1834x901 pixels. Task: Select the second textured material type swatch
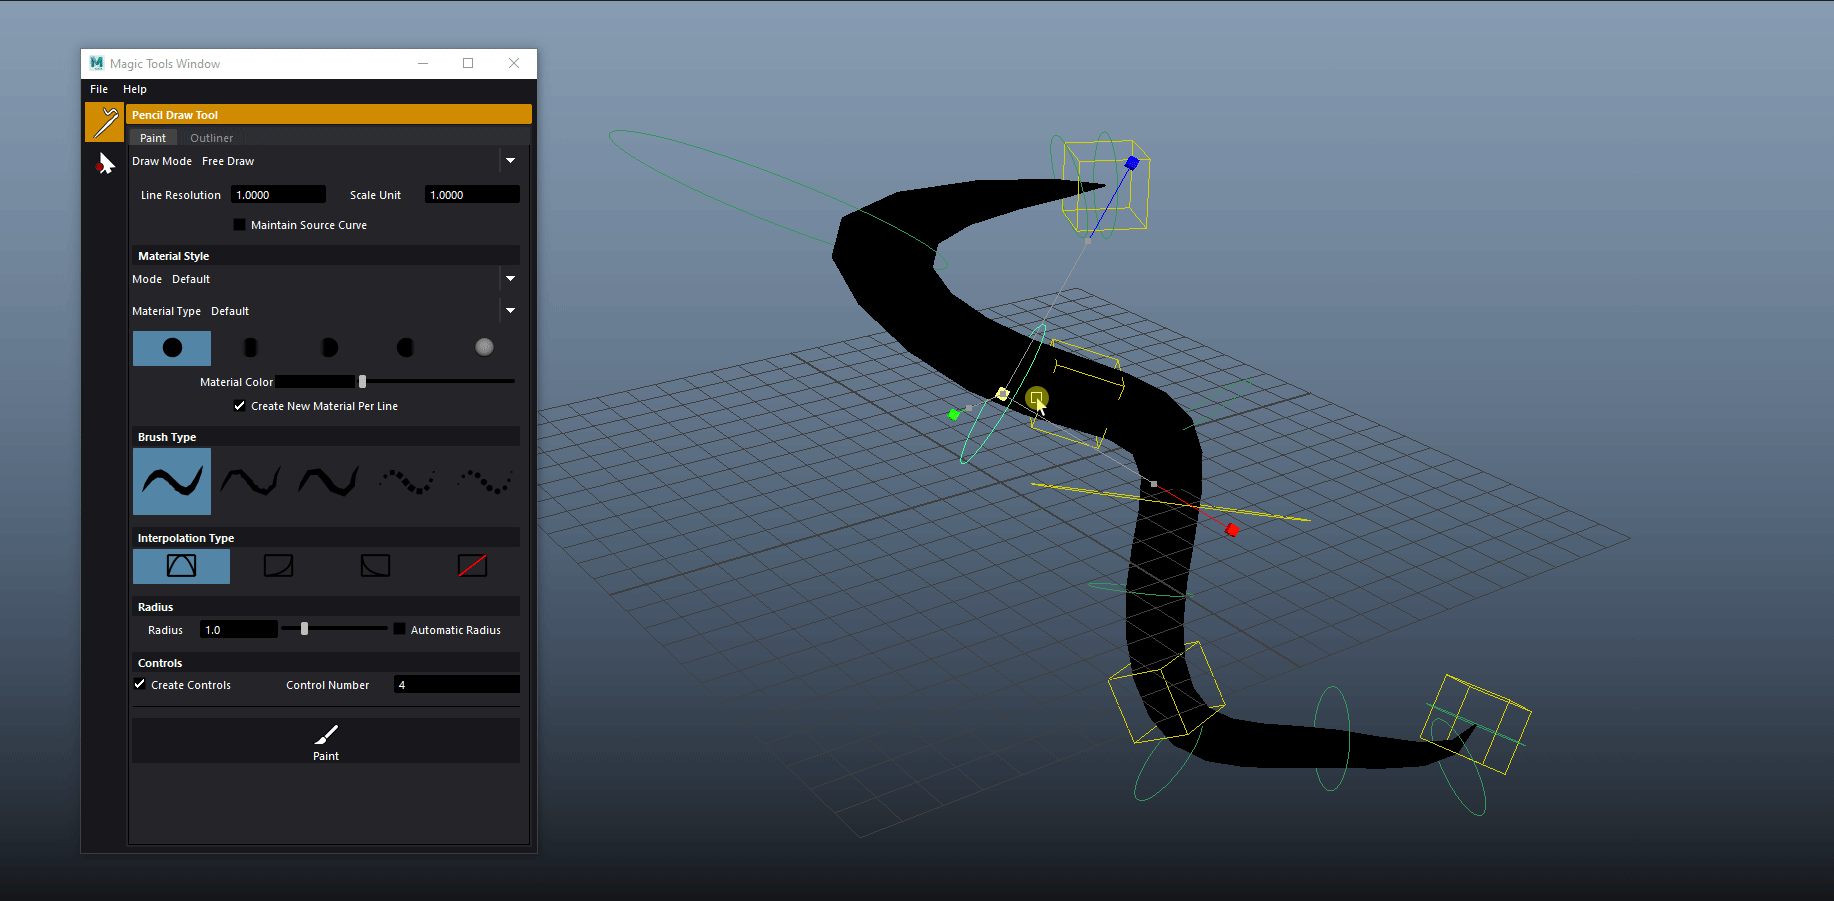click(x=250, y=347)
